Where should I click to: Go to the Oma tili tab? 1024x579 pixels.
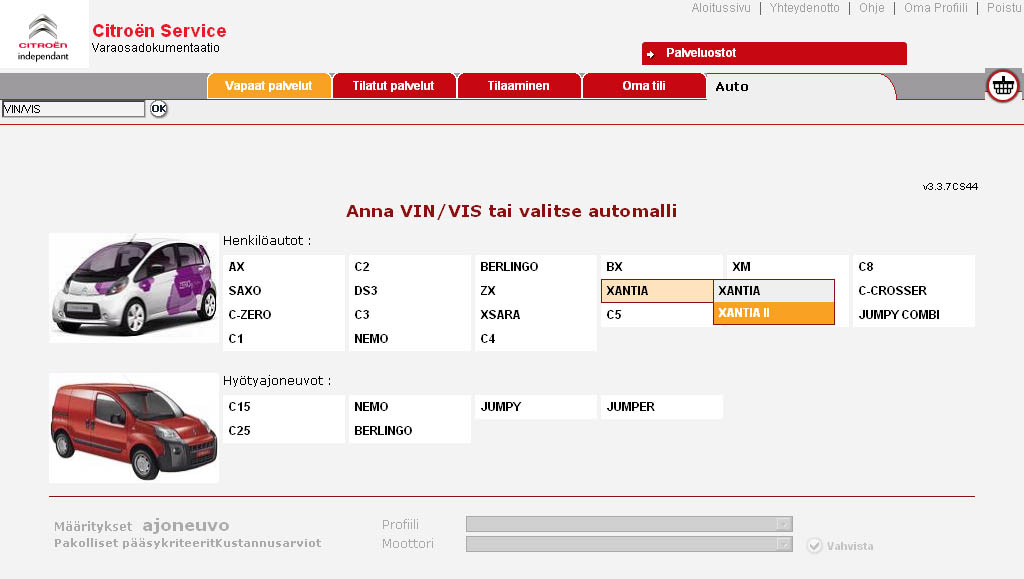(643, 86)
